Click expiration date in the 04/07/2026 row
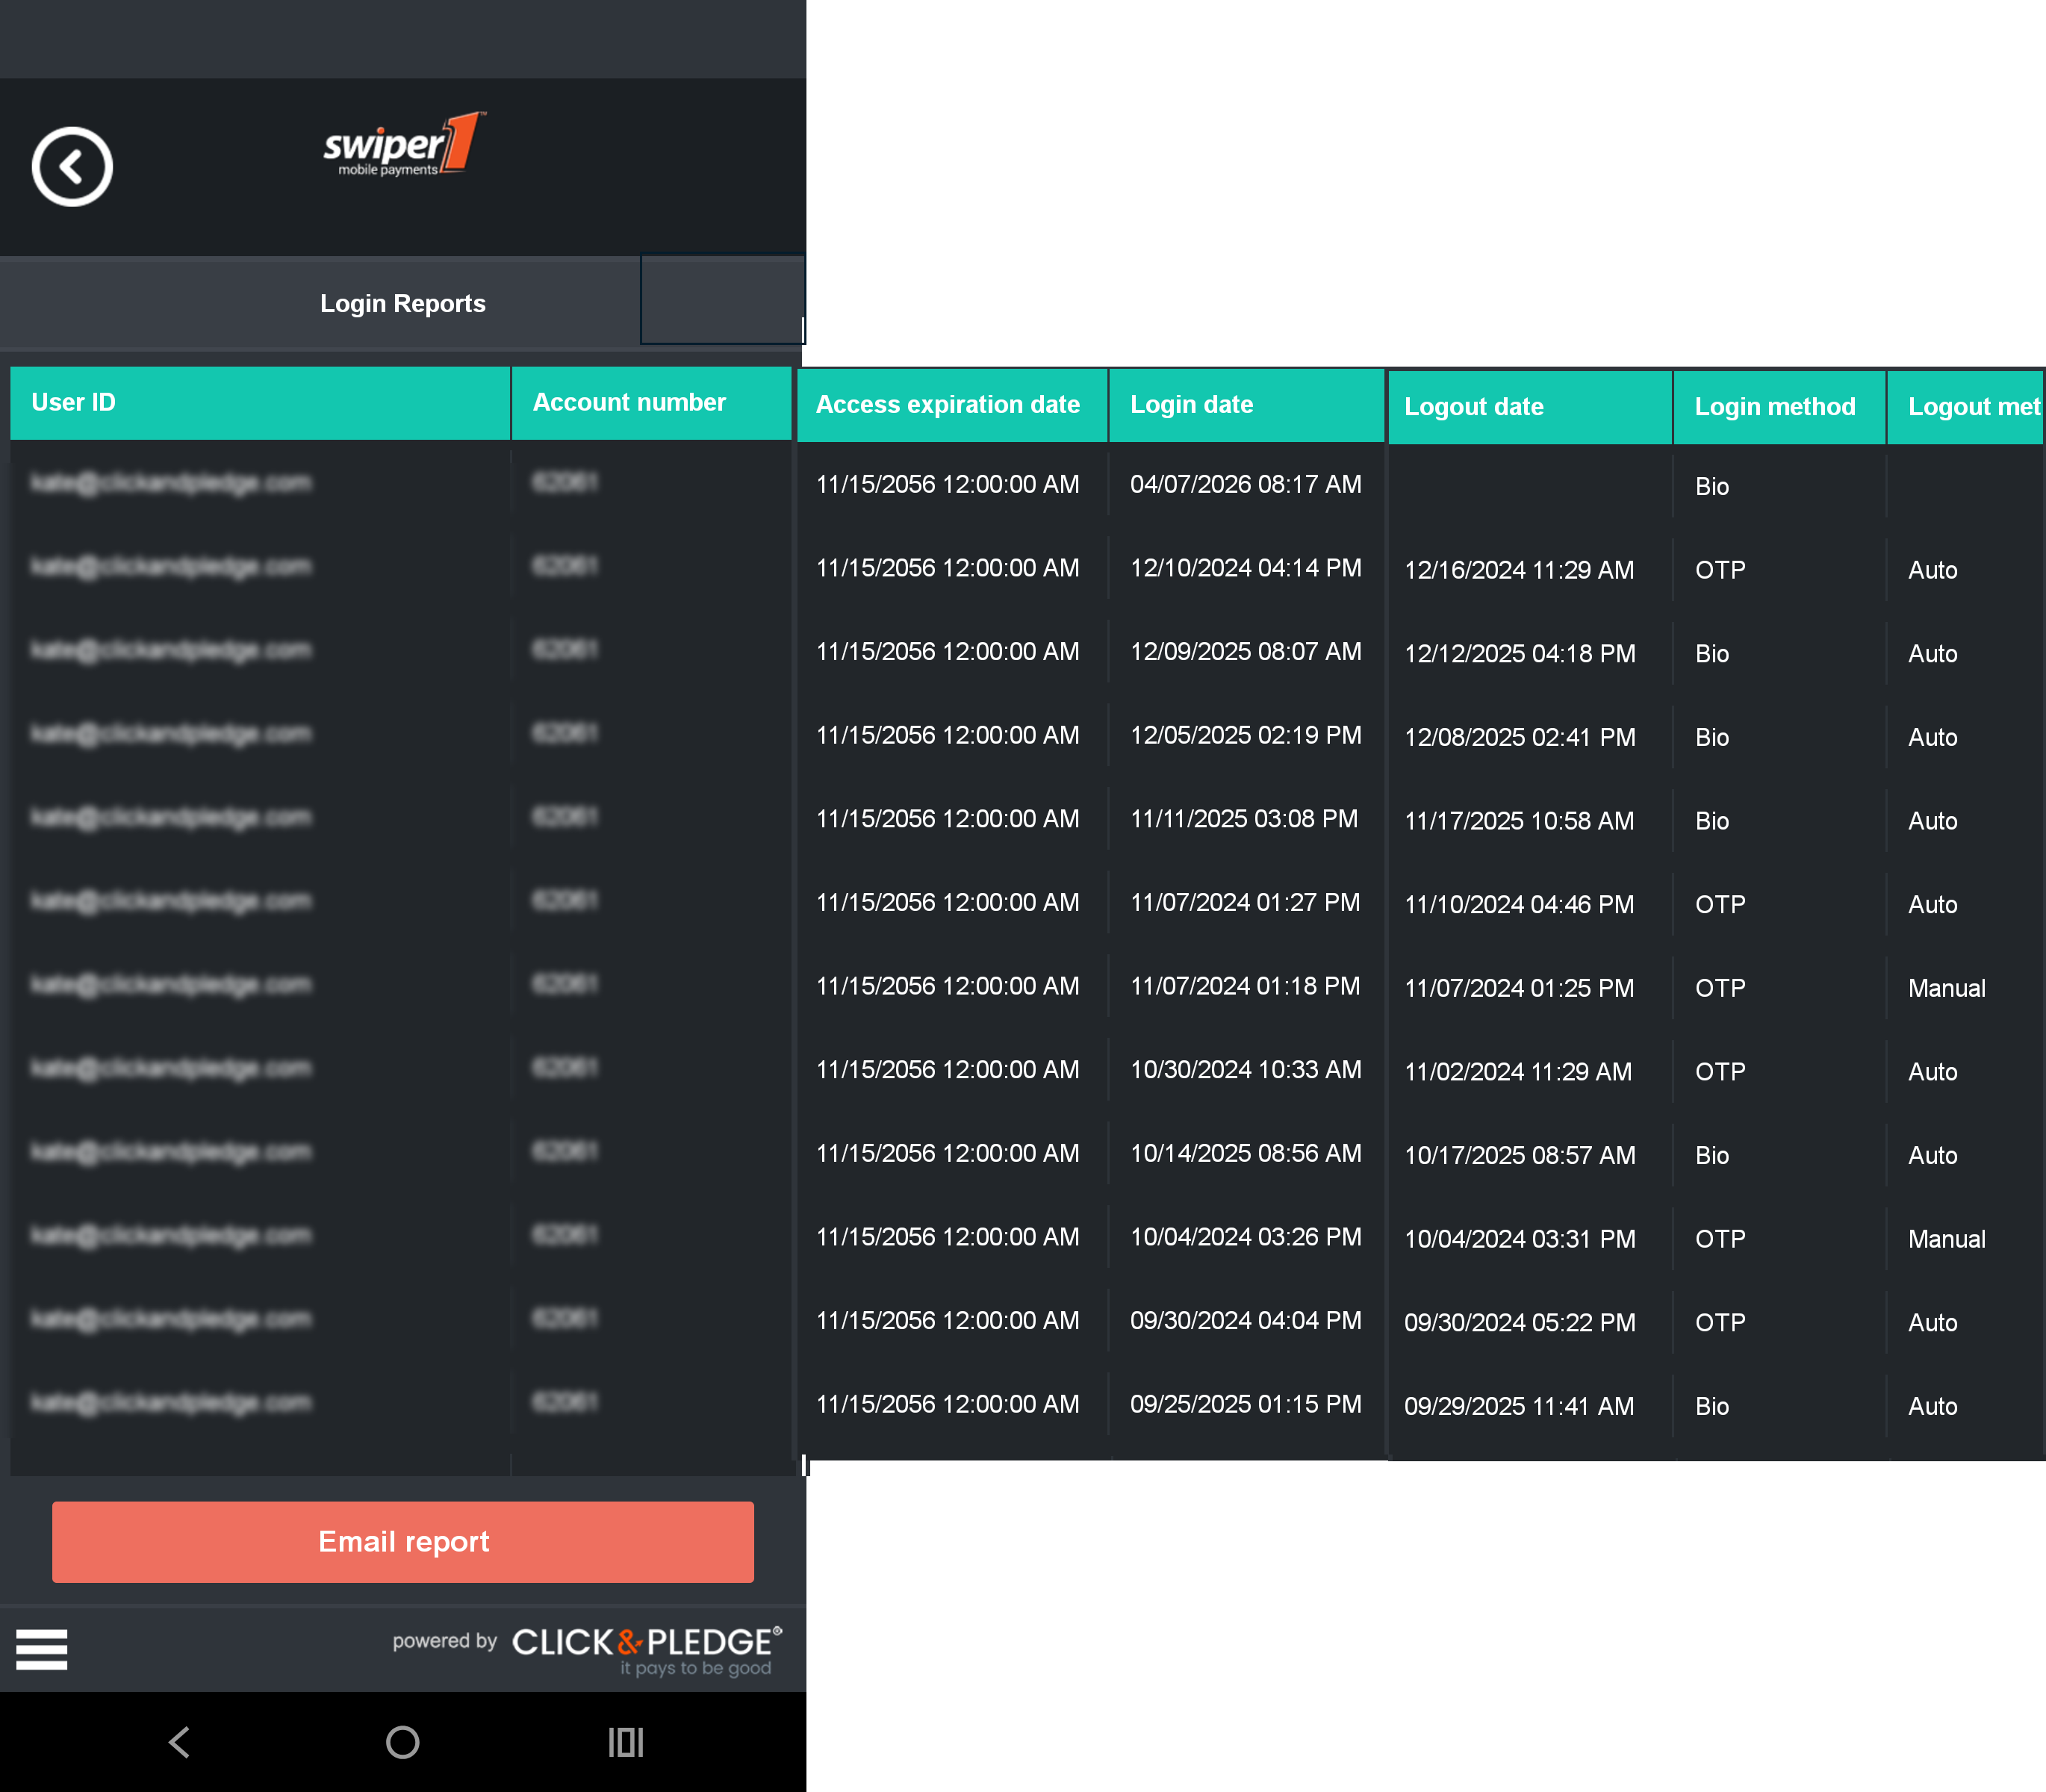Image resolution: width=2046 pixels, height=1792 pixels. click(947, 484)
